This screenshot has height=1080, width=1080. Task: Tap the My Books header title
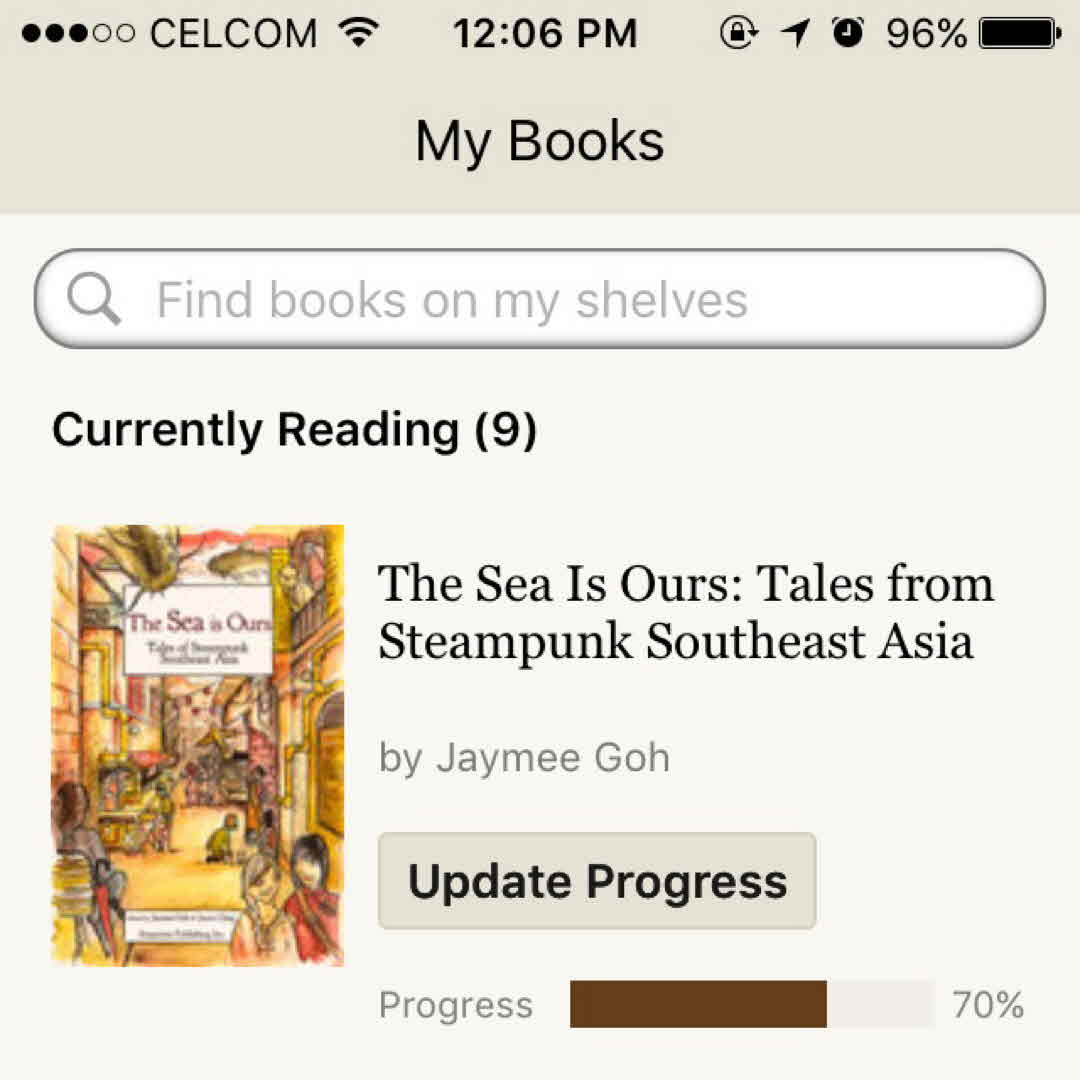540,141
